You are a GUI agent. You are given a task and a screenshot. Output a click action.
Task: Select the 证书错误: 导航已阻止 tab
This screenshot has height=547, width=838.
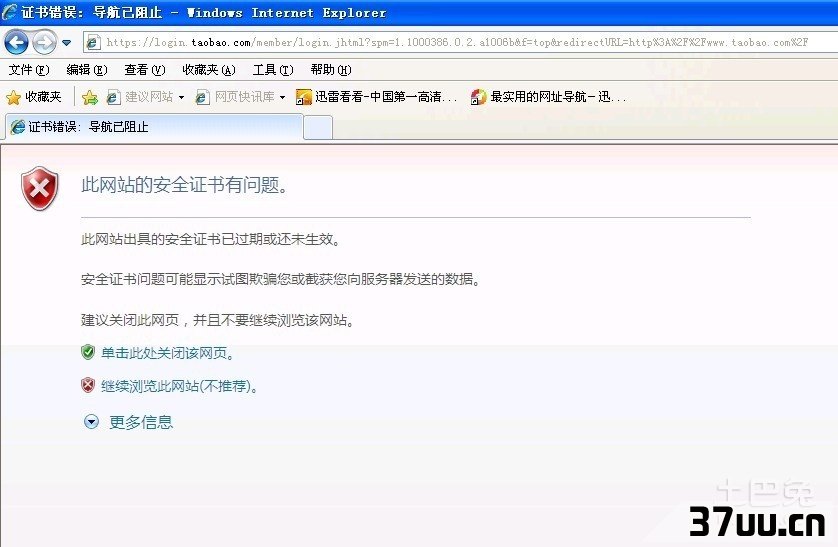click(x=154, y=127)
